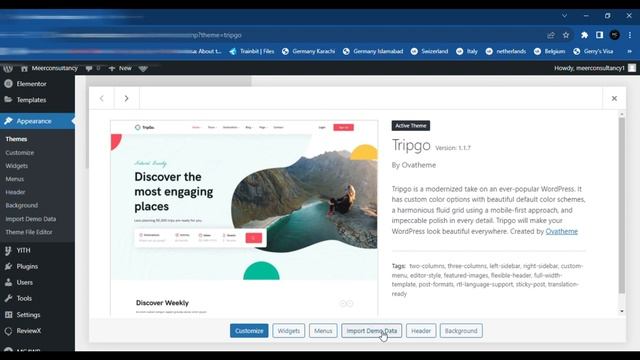Image resolution: width=640 pixels, height=360 pixels.
Task: Open Templates in the admin sidebar
Action: click(x=31, y=100)
